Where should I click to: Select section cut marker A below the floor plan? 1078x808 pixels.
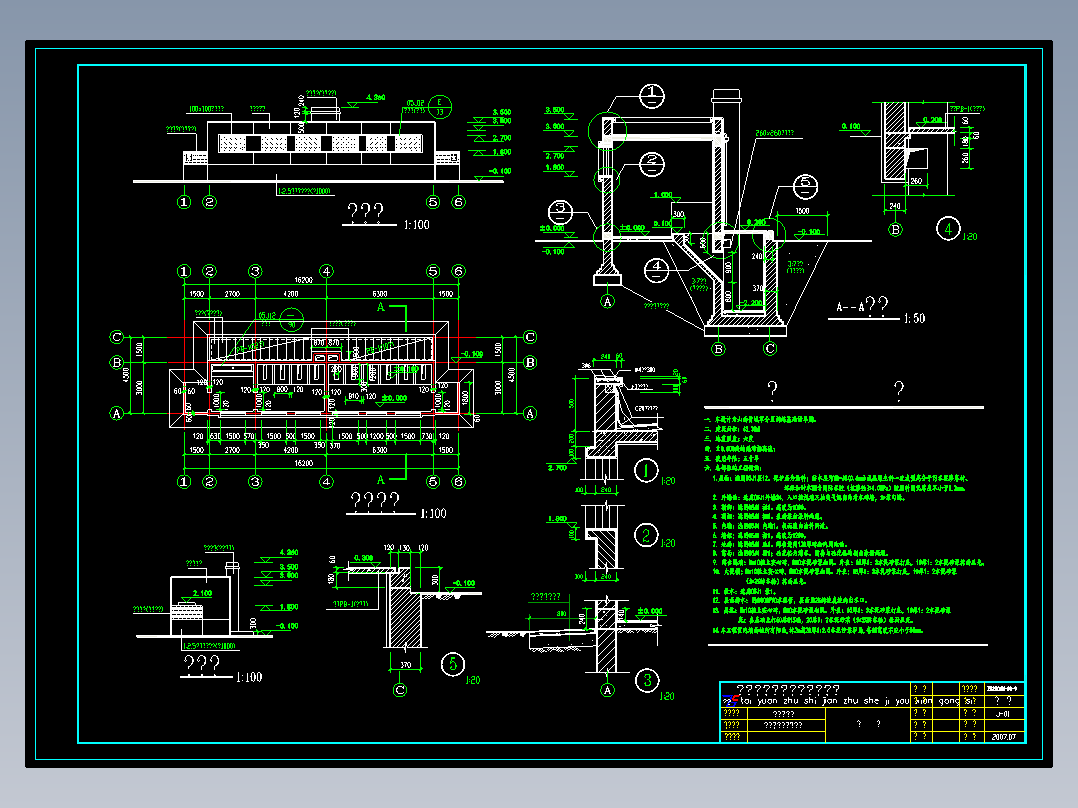coord(380,480)
